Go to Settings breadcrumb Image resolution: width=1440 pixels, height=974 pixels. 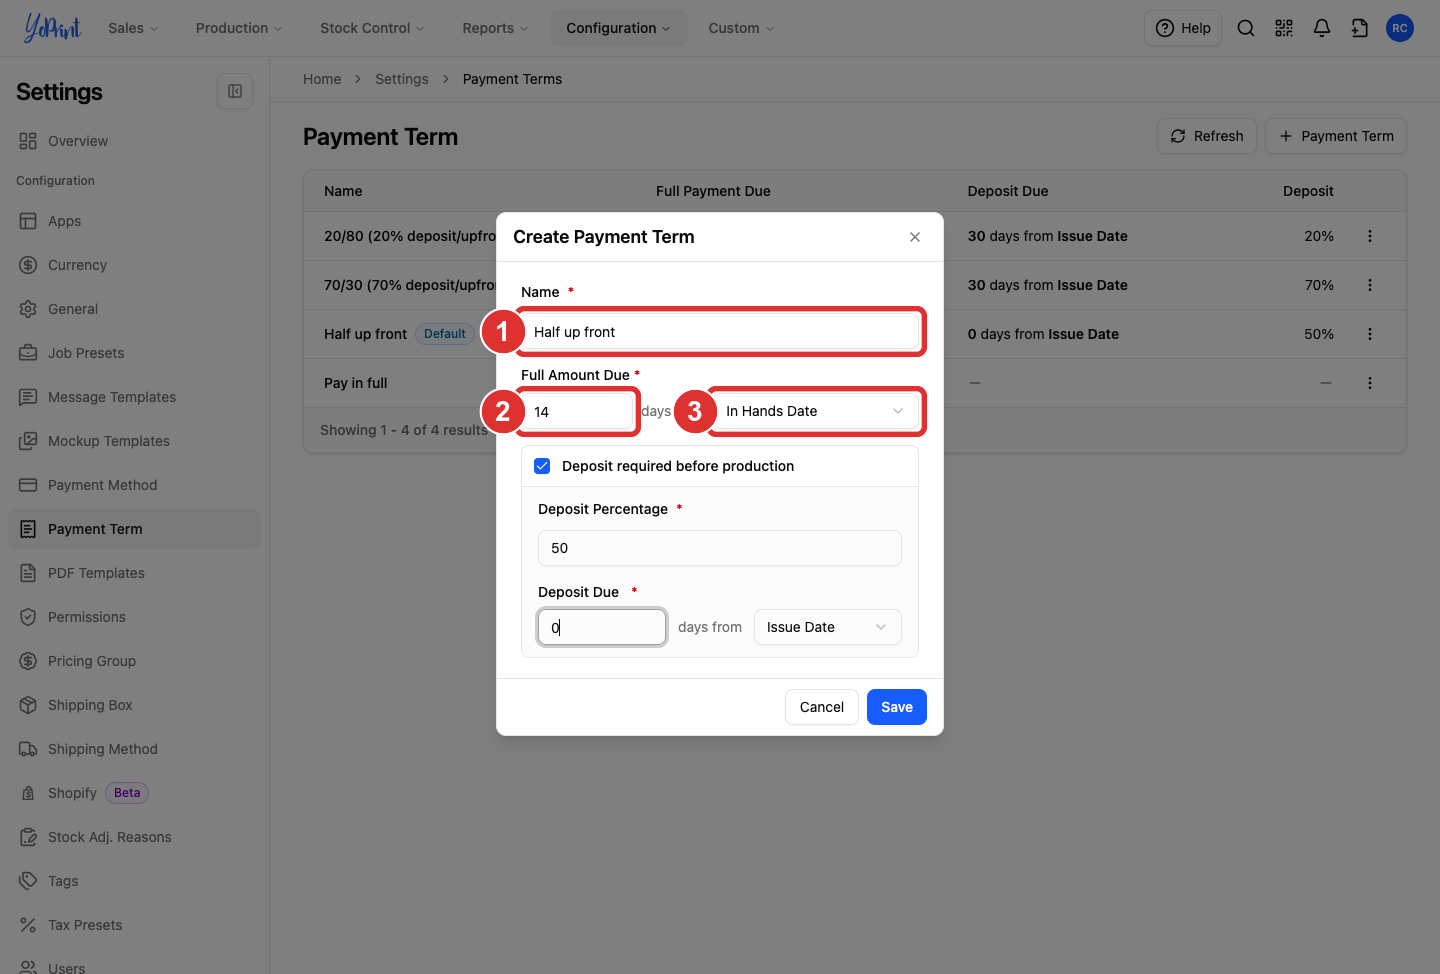click(x=402, y=79)
